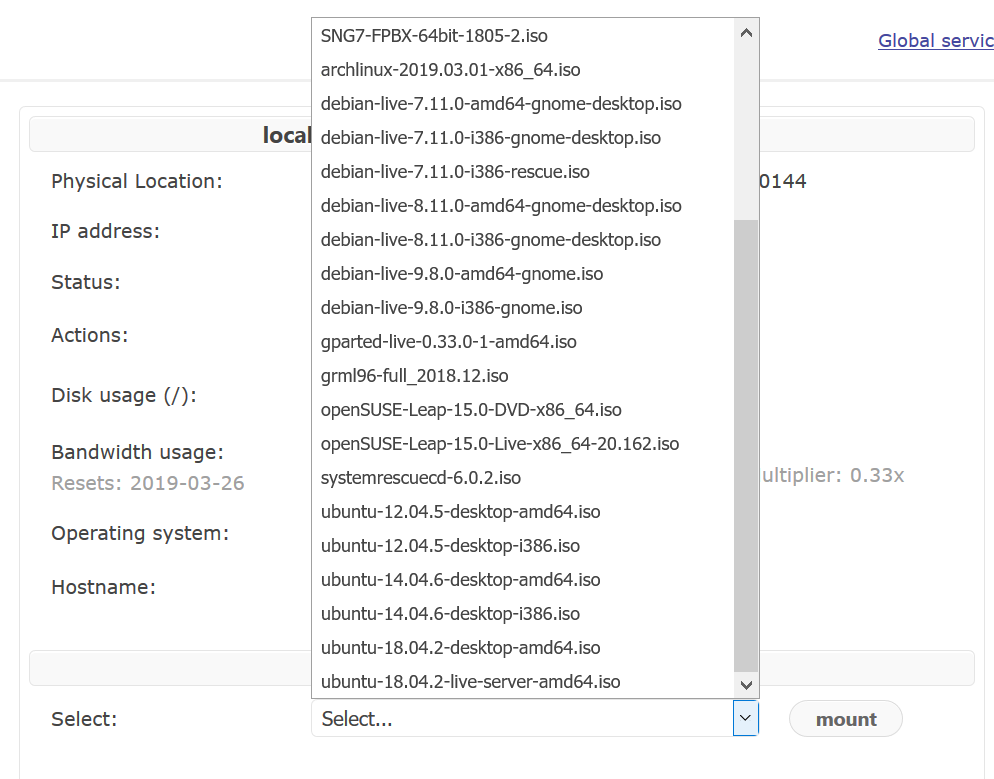Viewport: 994px width, 779px height.
Task: Click the Select... combo box field
Action: coord(534,718)
